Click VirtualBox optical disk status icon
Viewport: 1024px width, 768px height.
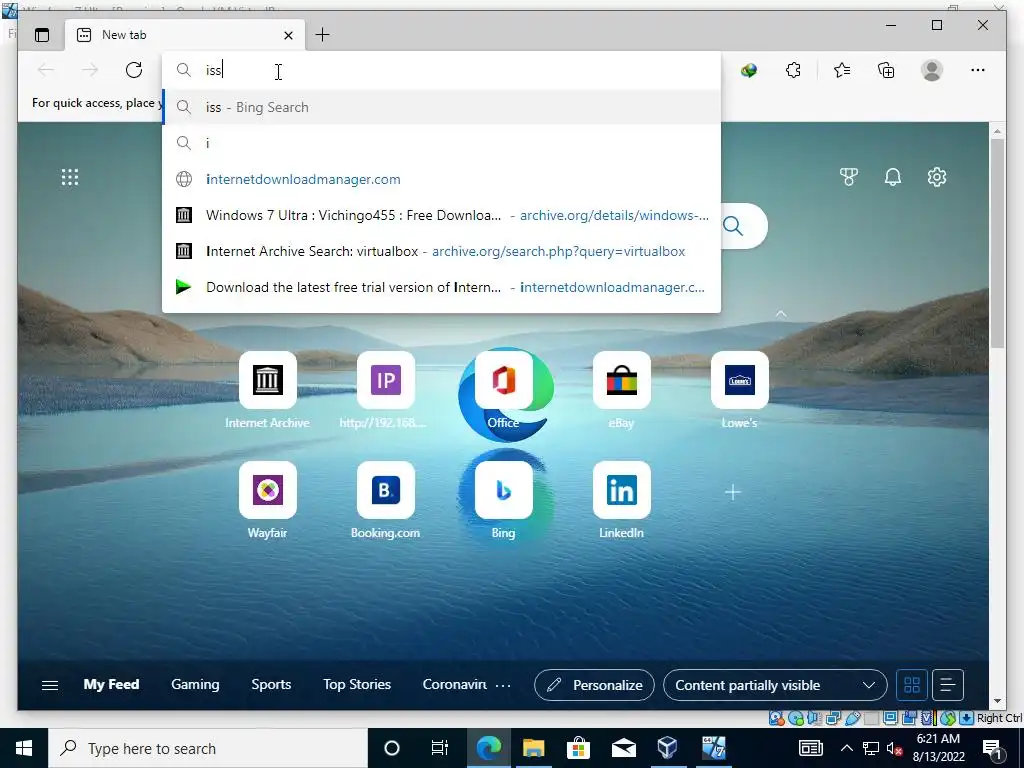coord(795,718)
